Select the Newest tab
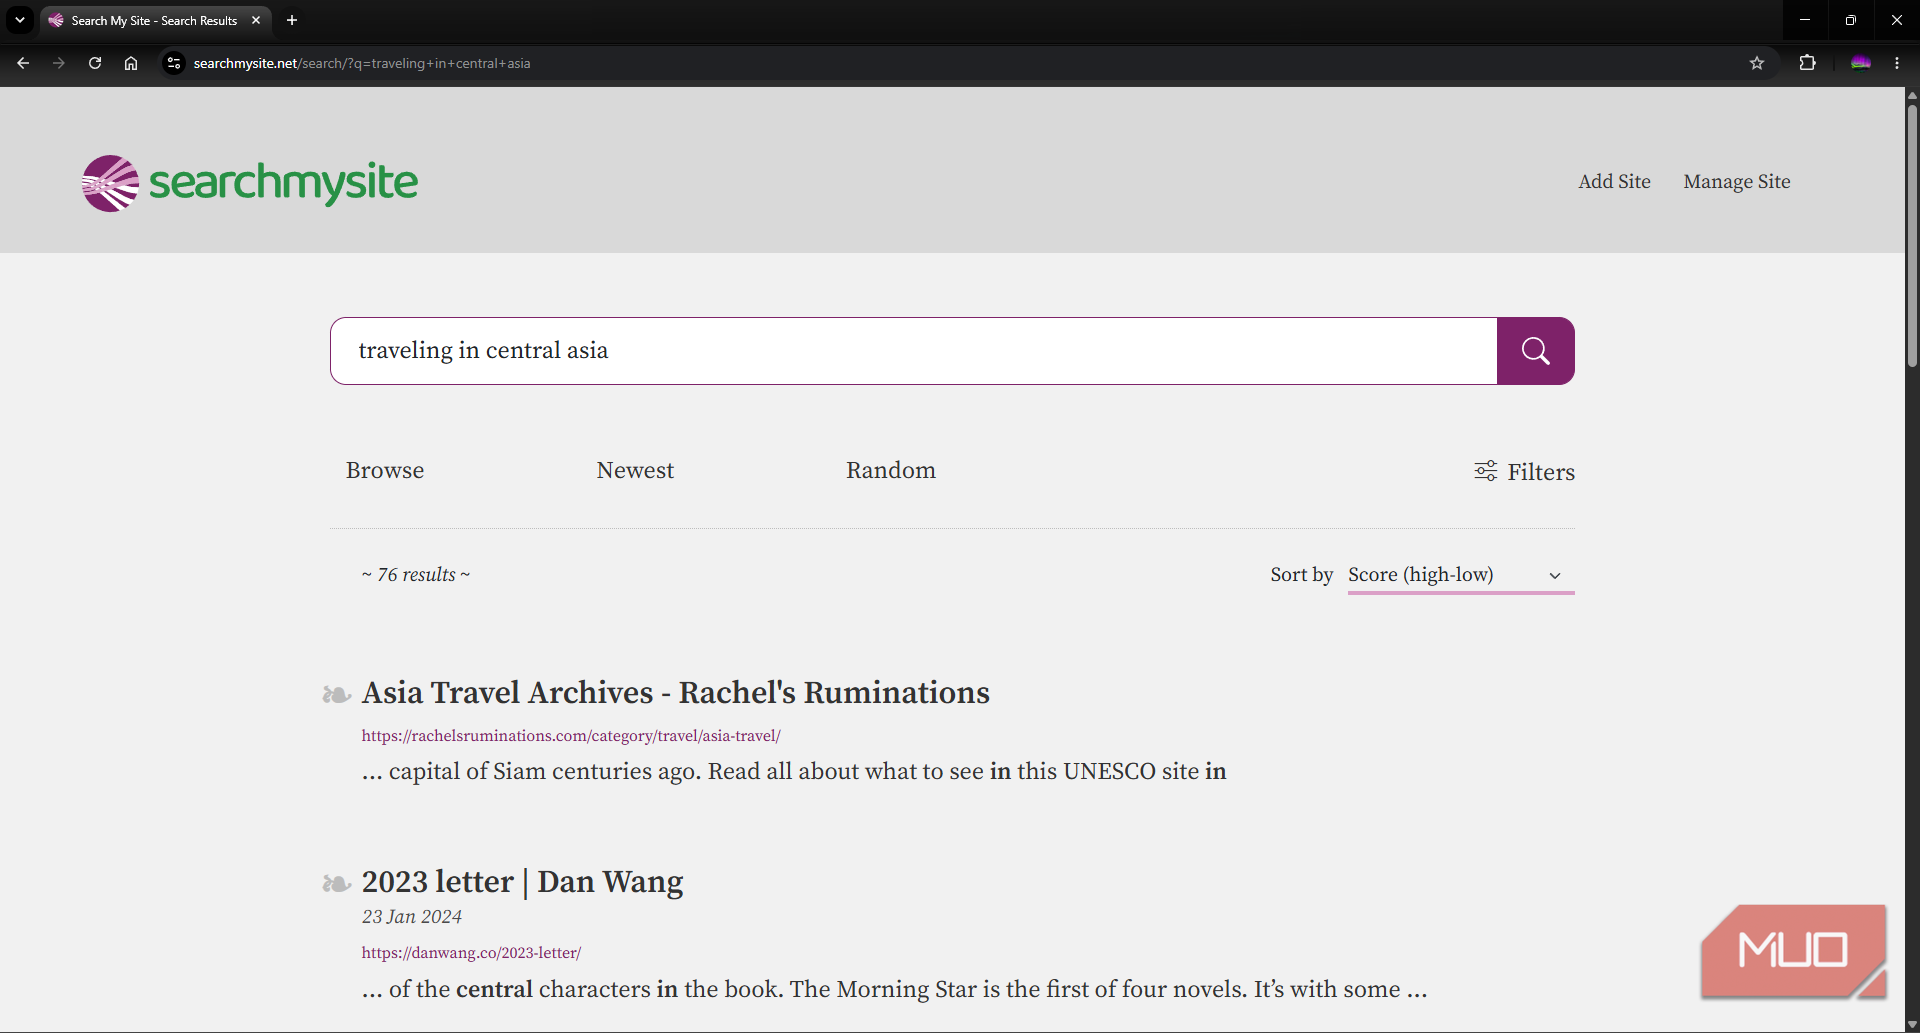Image resolution: width=1920 pixels, height=1033 pixels. tap(635, 470)
